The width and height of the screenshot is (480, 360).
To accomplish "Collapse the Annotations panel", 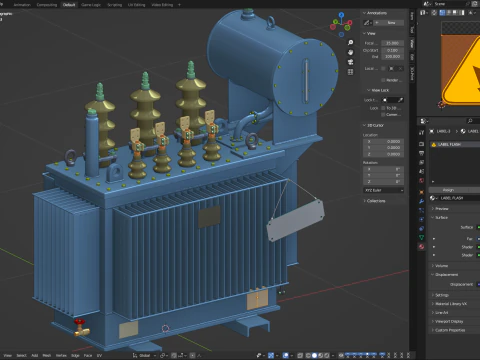I will click(375, 13).
